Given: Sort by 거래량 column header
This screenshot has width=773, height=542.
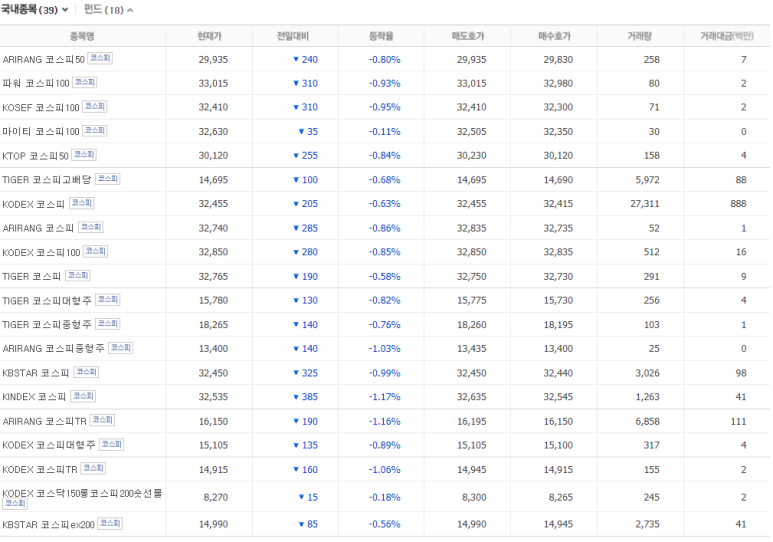Looking at the screenshot, I should tap(639, 36).
